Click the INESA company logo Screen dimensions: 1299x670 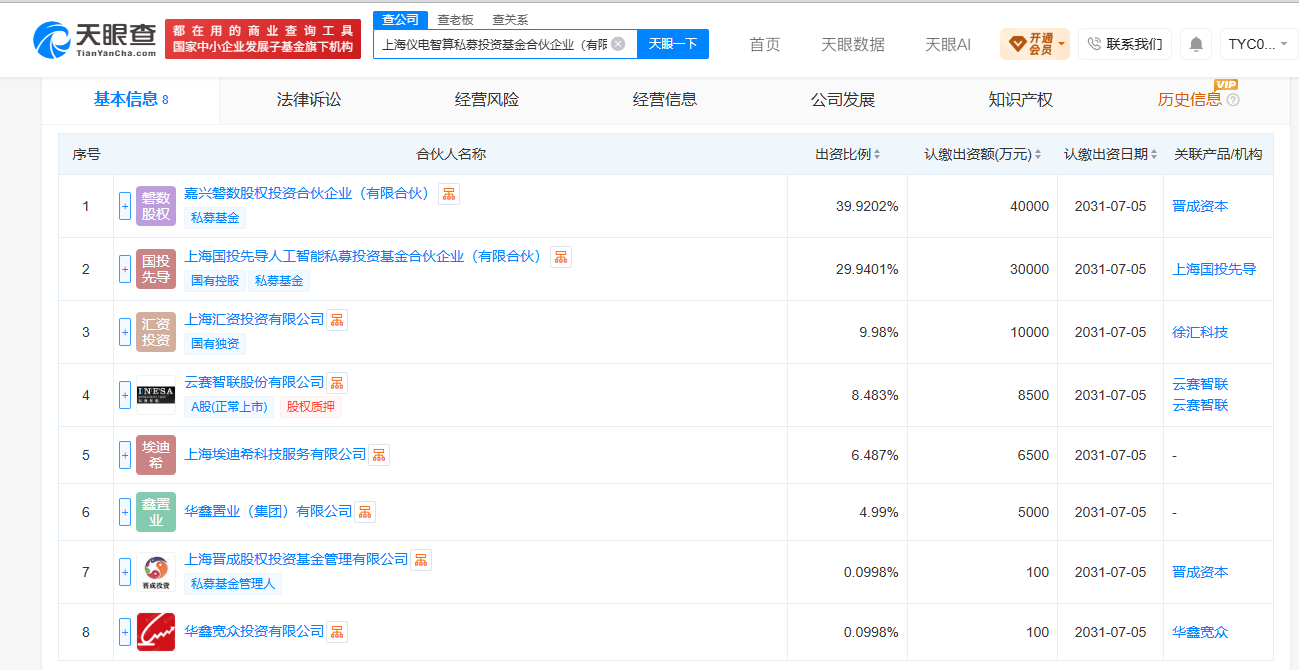click(x=156, y=395)
